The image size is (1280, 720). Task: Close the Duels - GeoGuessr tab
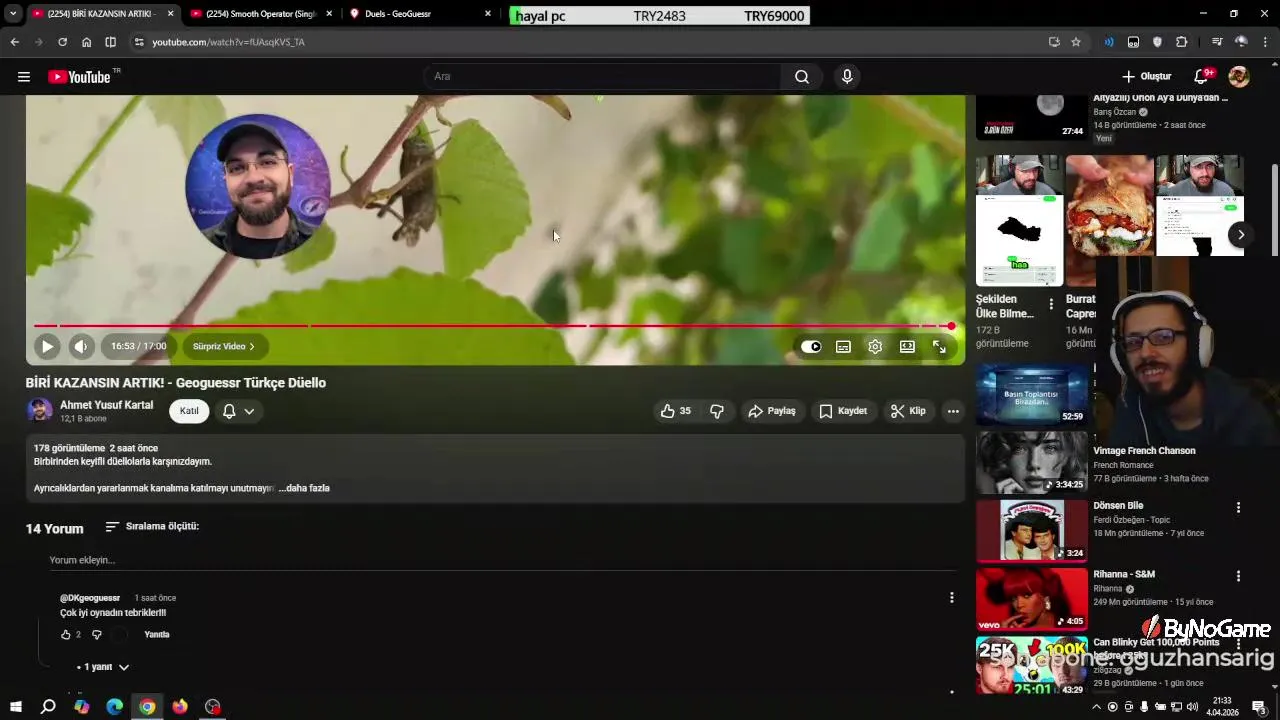[488, 14]
